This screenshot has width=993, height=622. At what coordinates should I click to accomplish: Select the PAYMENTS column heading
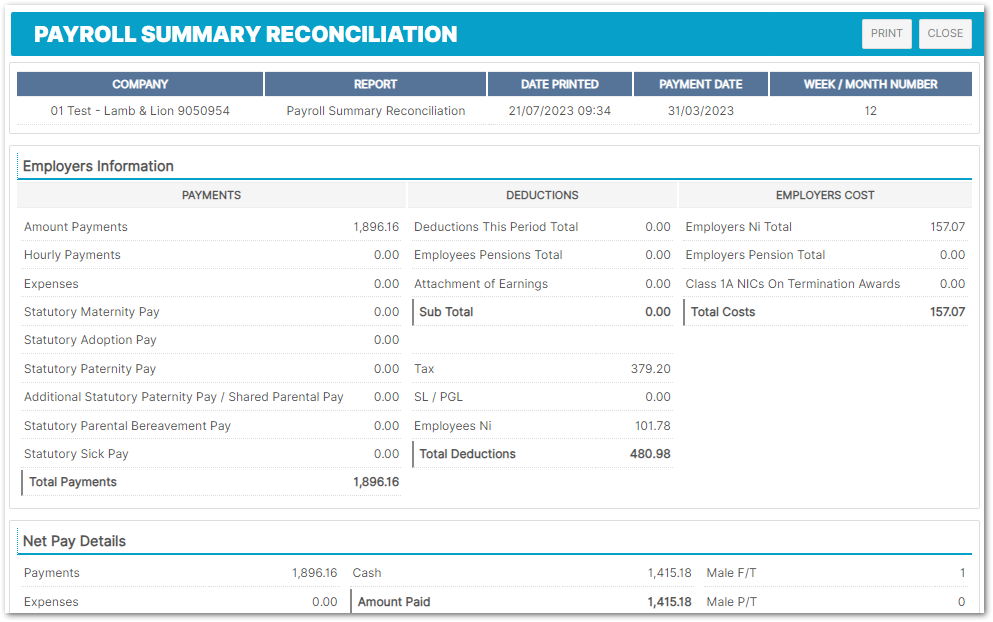click(211, 195)
